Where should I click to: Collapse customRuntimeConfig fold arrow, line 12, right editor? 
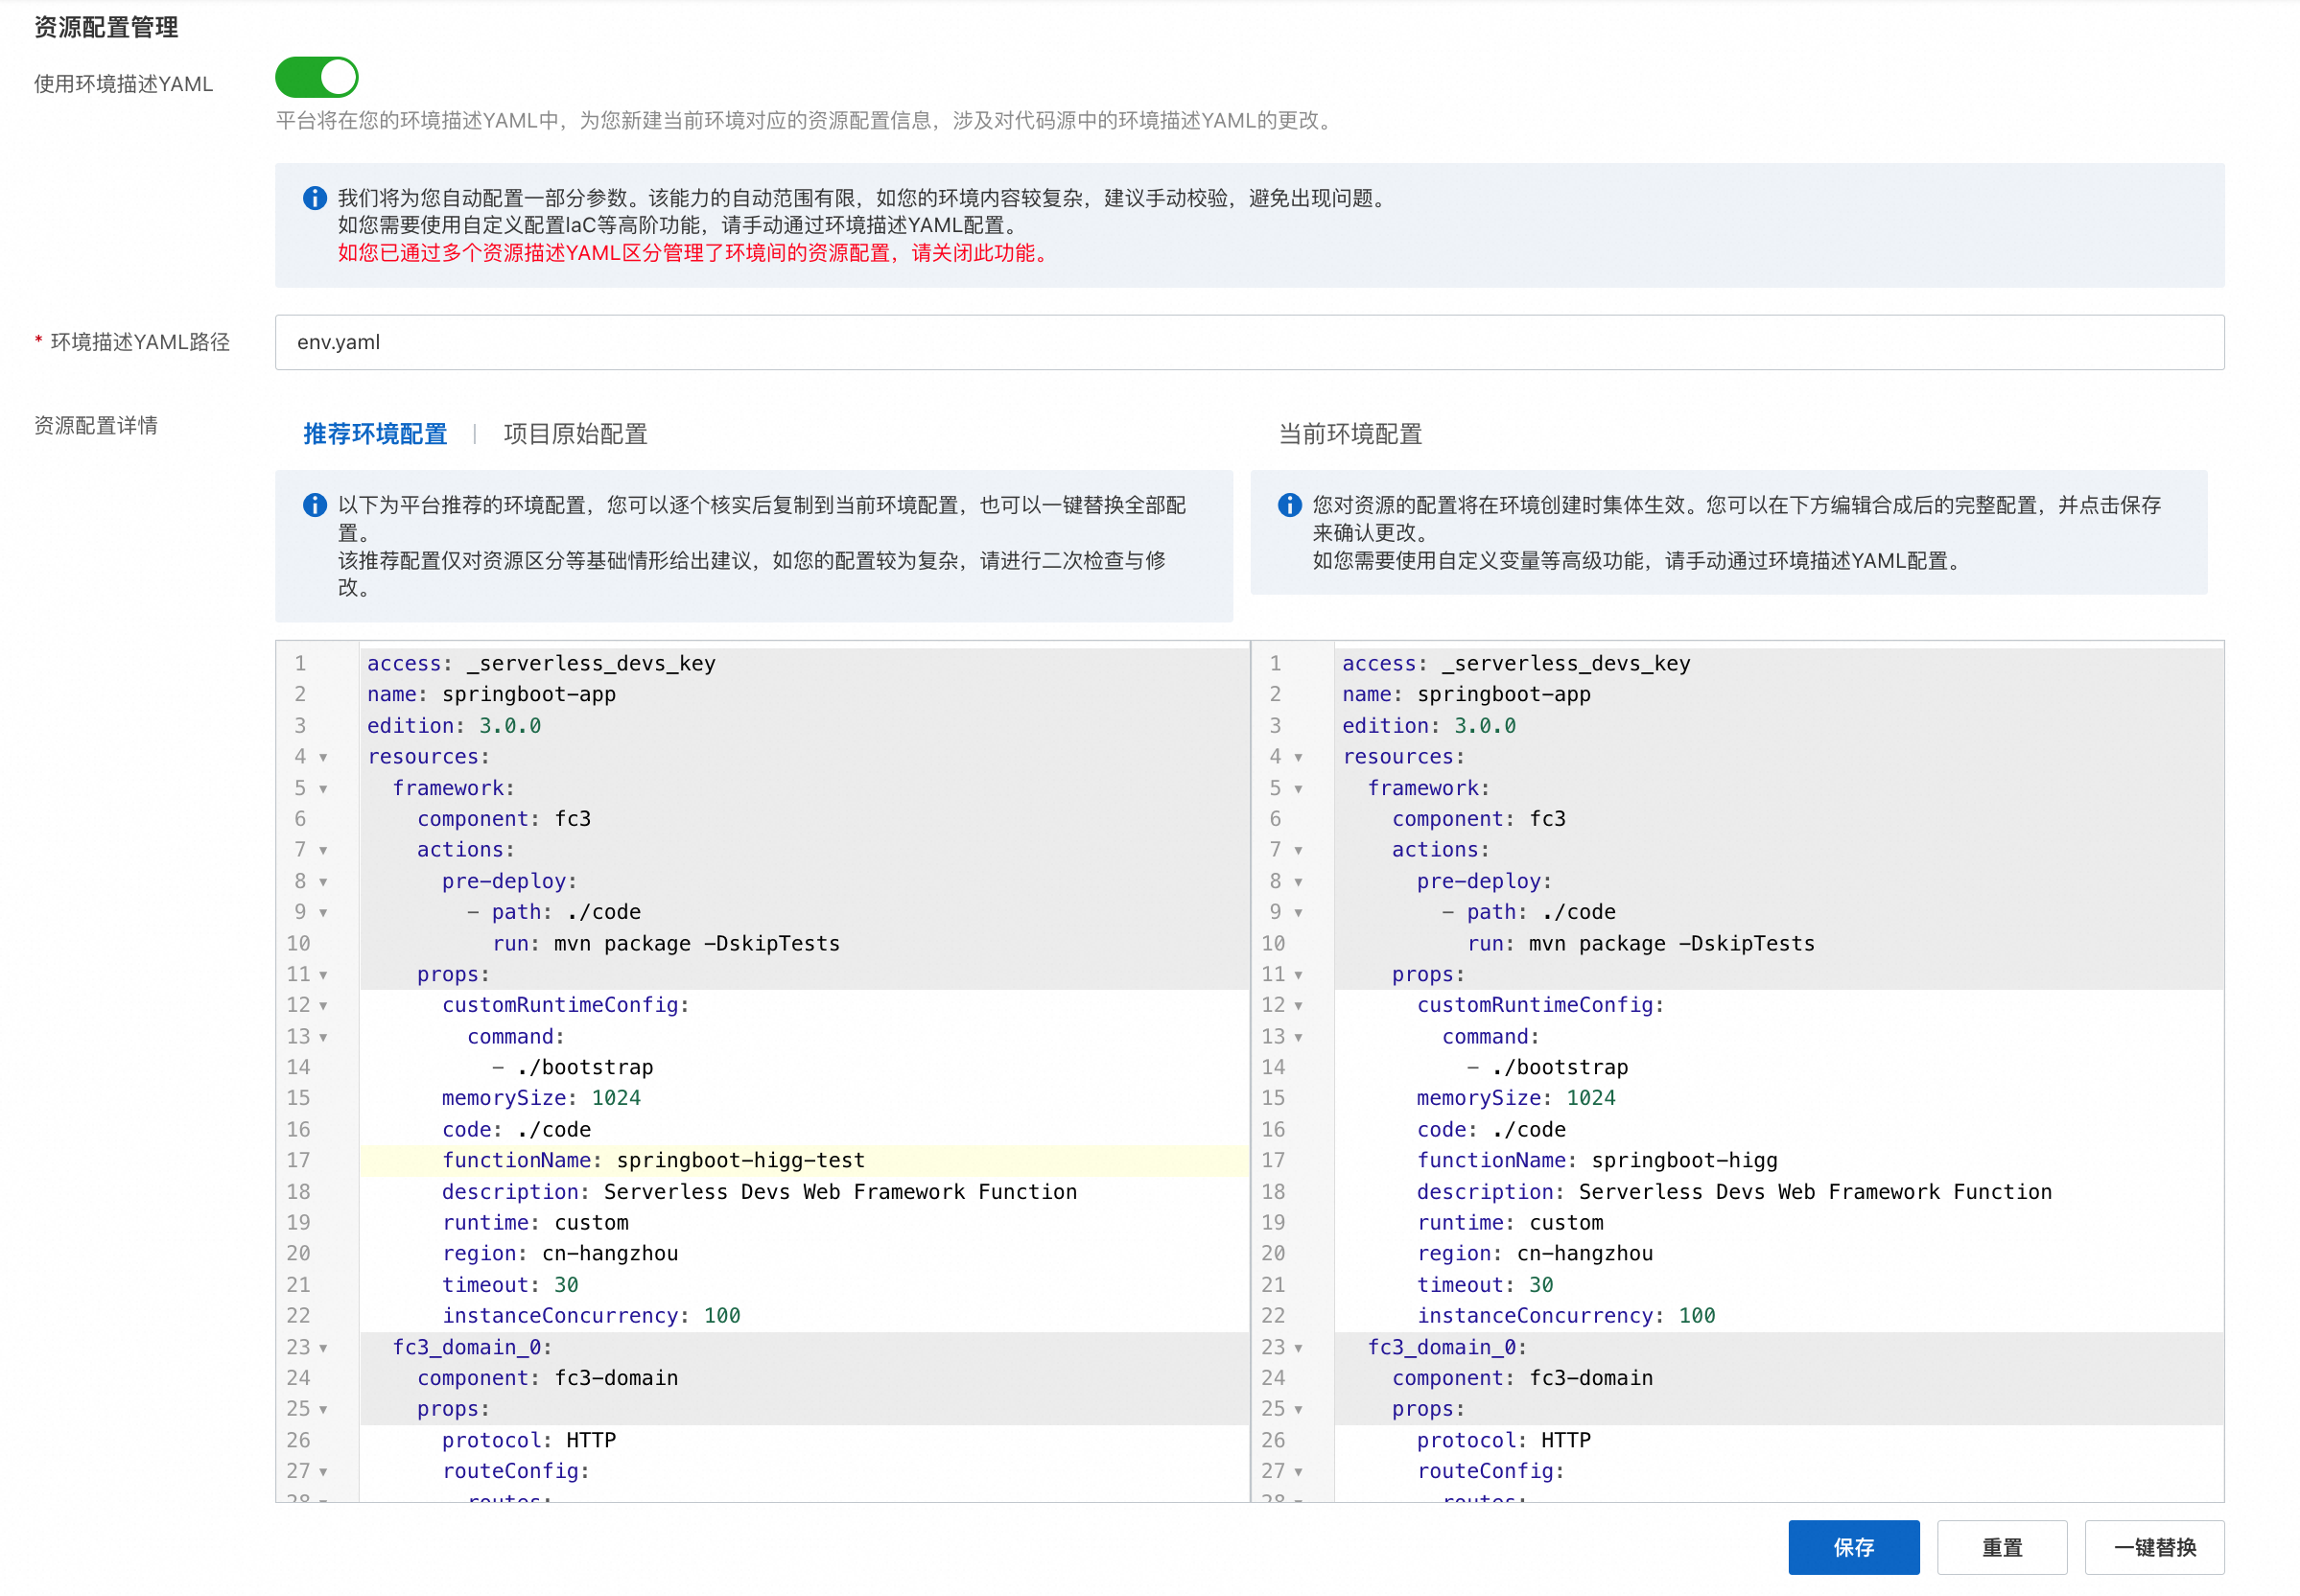tap(1298, 1006)
